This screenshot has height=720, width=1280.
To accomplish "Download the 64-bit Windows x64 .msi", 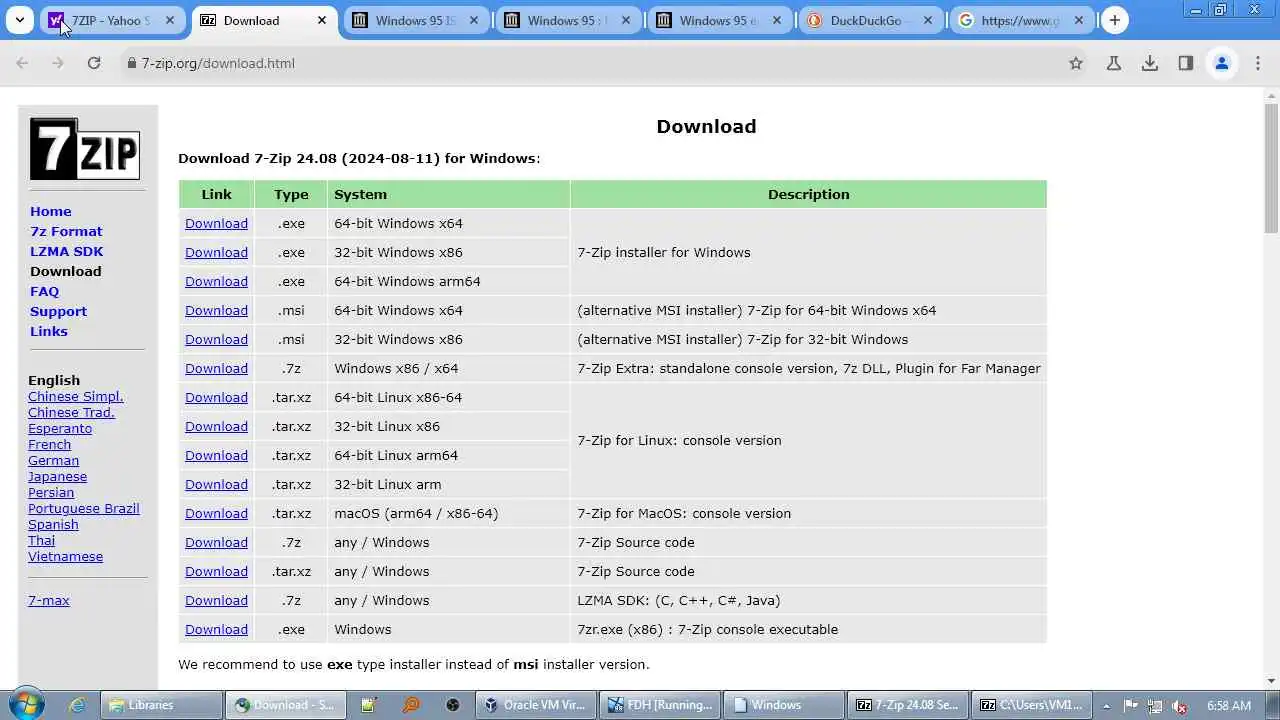I will coord(216,310).
